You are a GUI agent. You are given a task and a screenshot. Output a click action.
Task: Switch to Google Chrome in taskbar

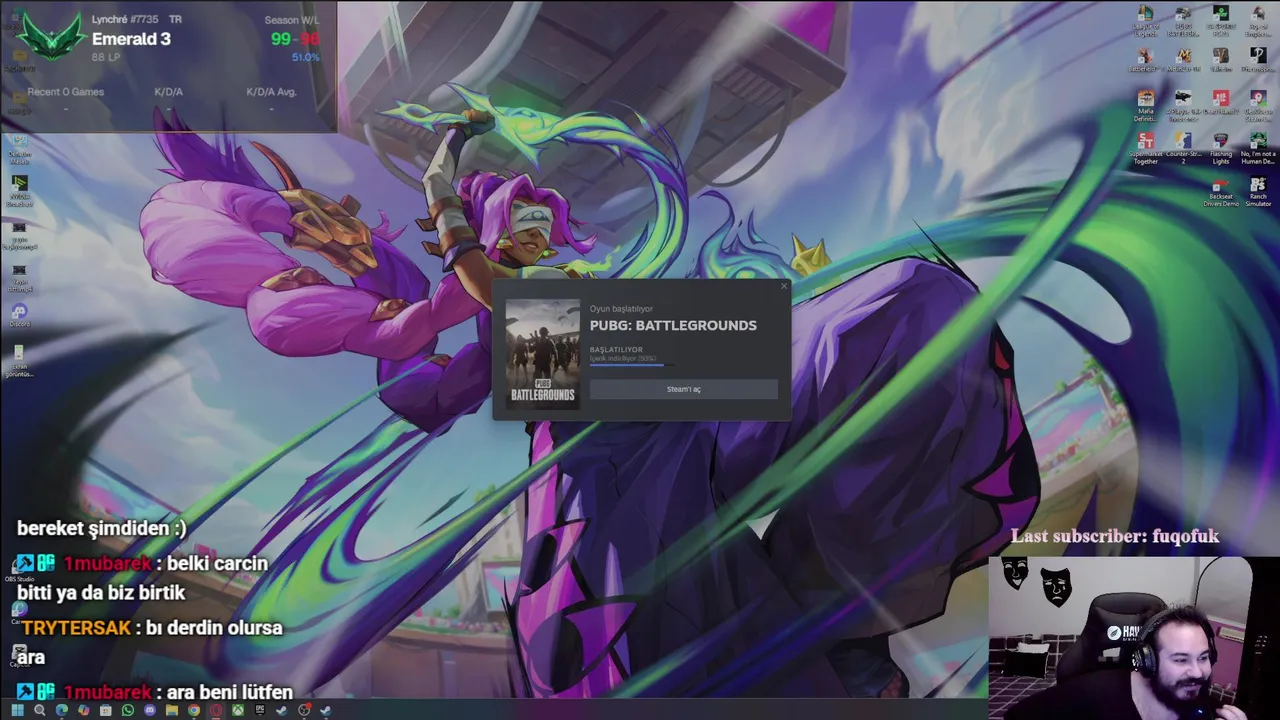[x=194, y=710]
